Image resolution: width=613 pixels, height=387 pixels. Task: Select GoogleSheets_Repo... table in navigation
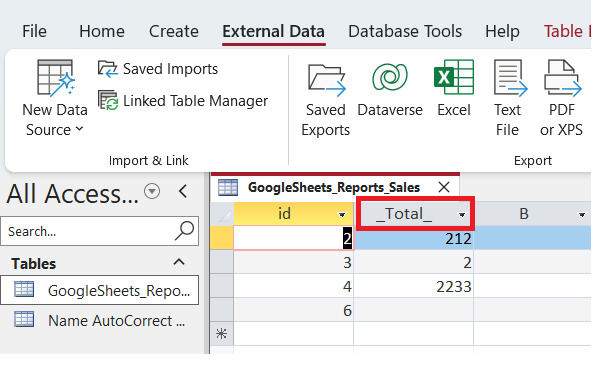(x=99, y=290)
